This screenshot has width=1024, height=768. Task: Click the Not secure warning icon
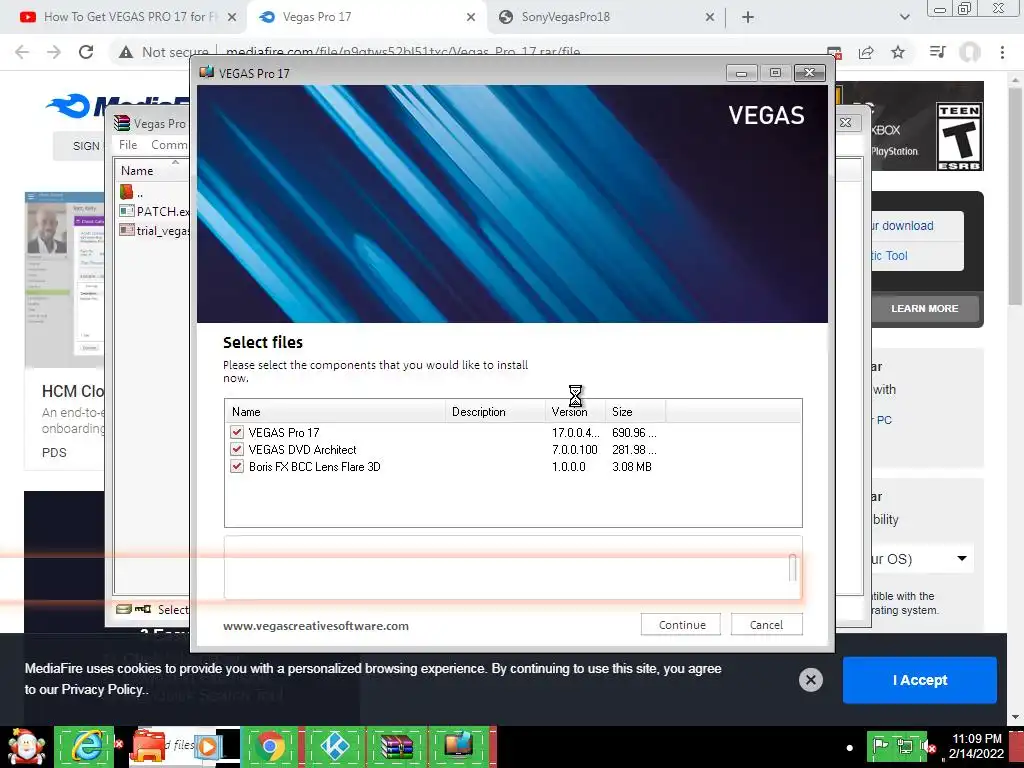point(126,52)
